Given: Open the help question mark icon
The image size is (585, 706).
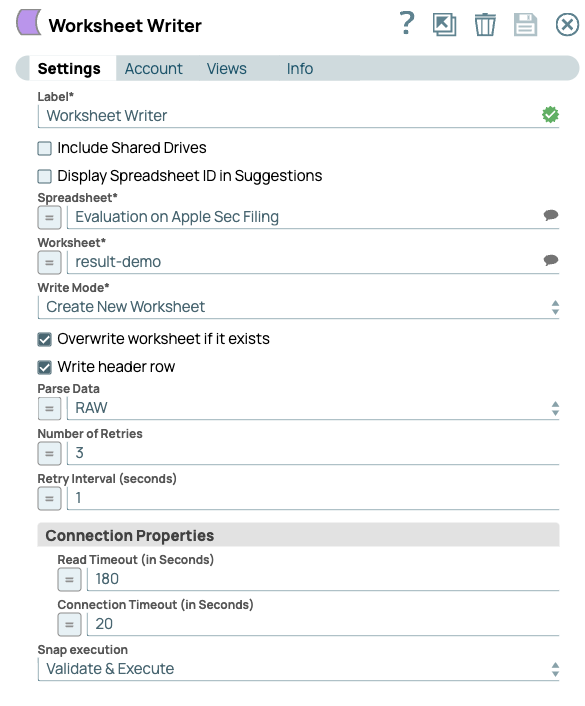Looking at the screenshot, I should [x=407, y=23].
